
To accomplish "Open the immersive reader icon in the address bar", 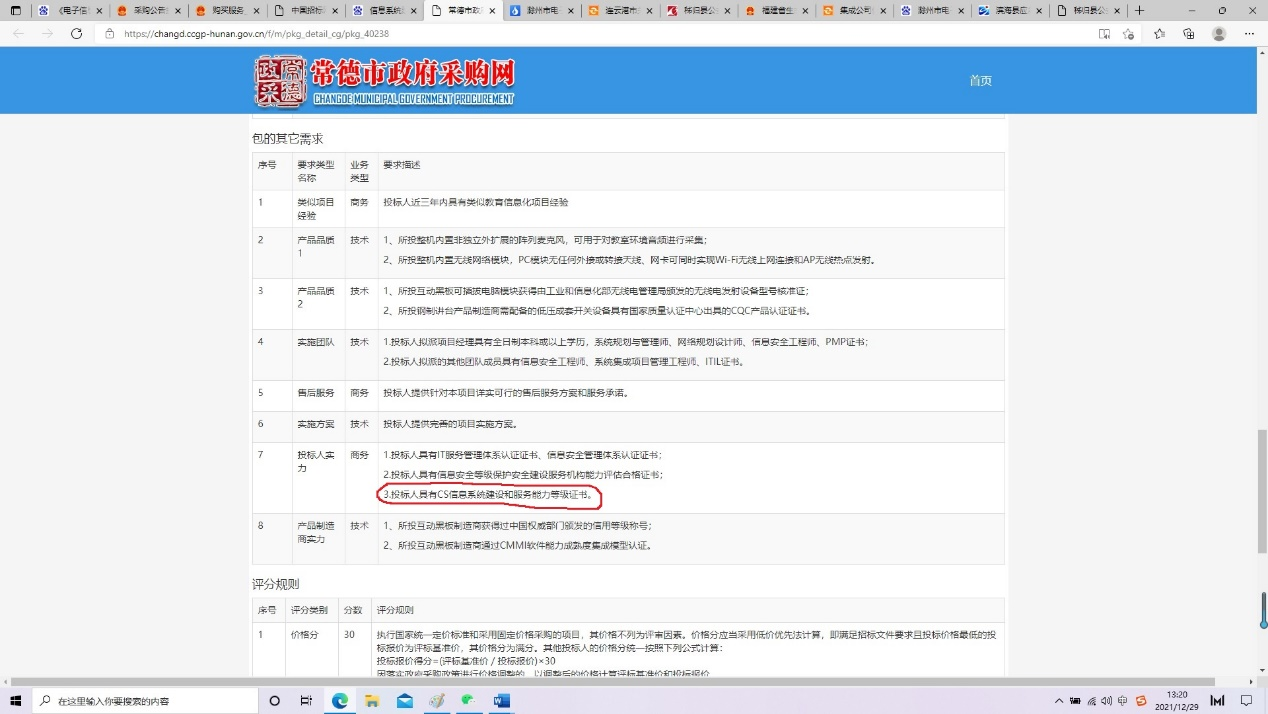I will (x=1104, y=33).
